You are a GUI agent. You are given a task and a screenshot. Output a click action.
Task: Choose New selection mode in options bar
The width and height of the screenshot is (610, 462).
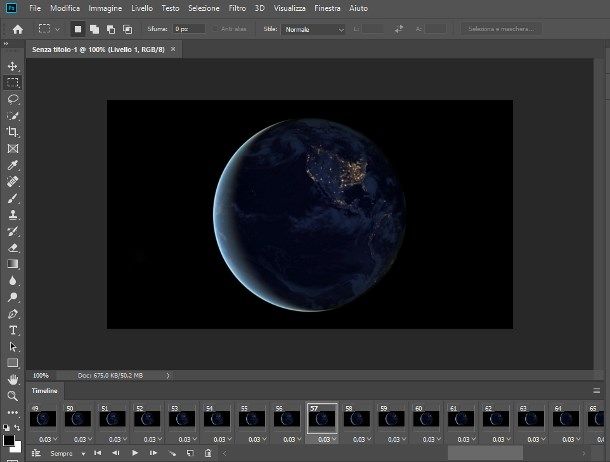(x=78, y=29)
